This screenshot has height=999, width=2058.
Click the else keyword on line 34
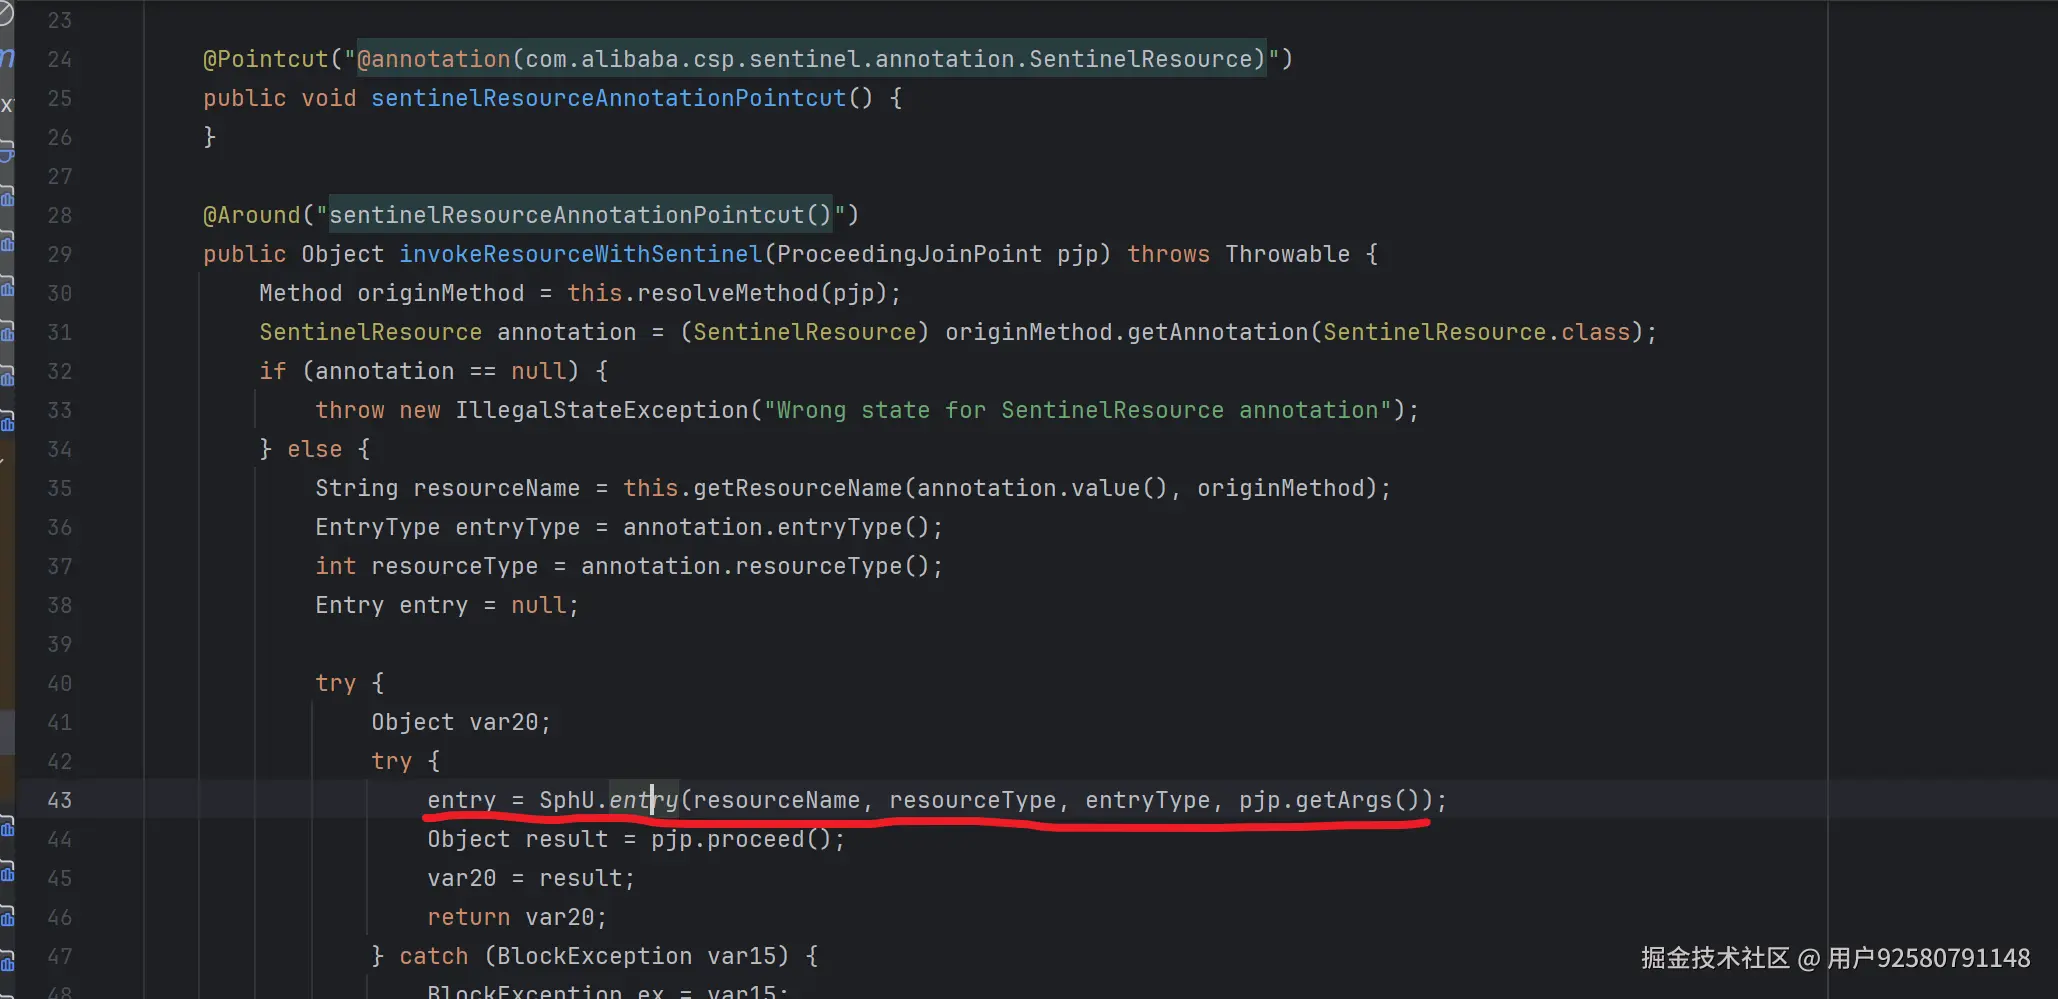(x=315, y=449)
